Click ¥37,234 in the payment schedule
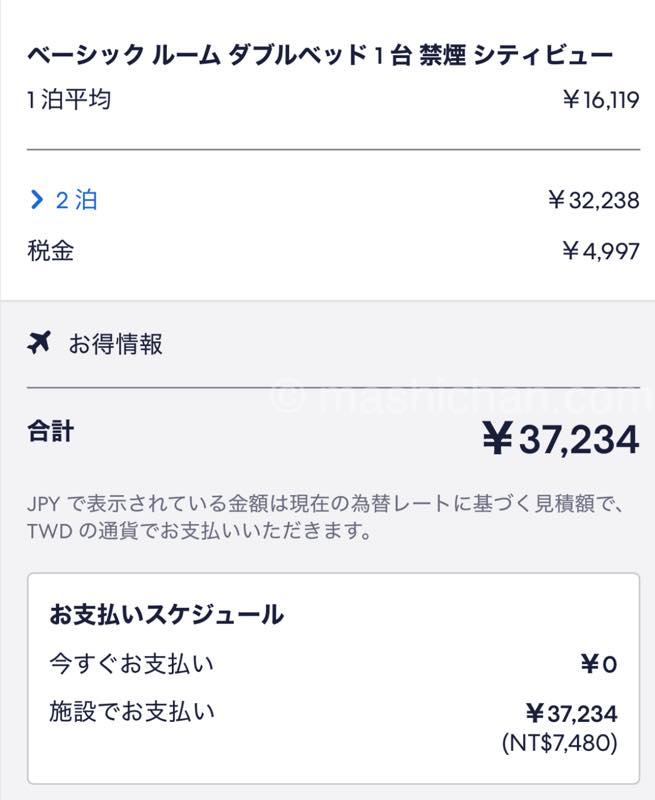The image size is (655, 800). click(x=571, y=713)
